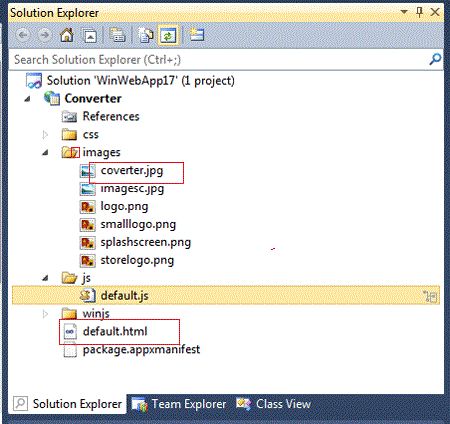
Task: Collapse the images folder
Action: tap(45, 153)
